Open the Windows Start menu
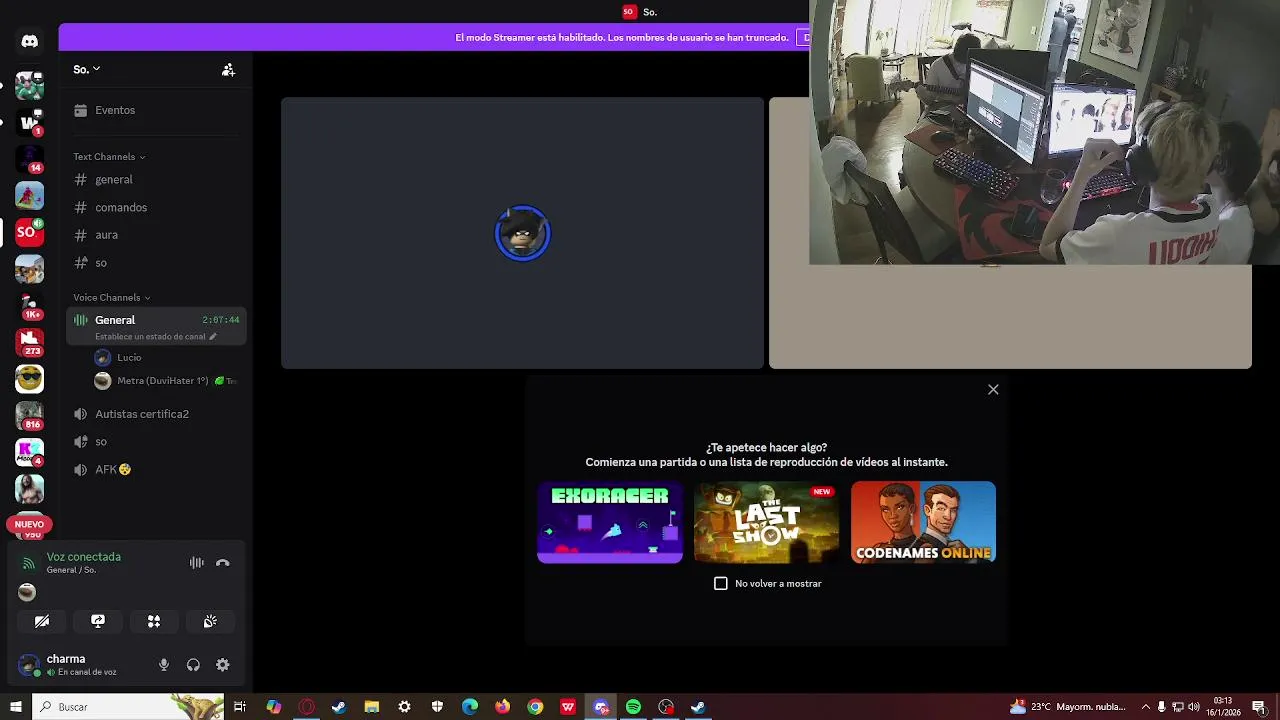Screen dimensions: 1280x720 point(15,707)
